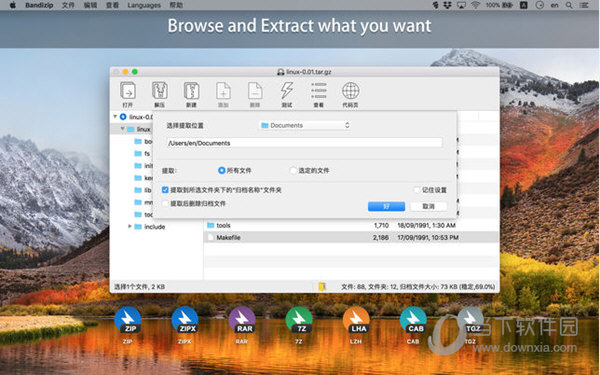Select the fs folder in tree

pos(142,153)
